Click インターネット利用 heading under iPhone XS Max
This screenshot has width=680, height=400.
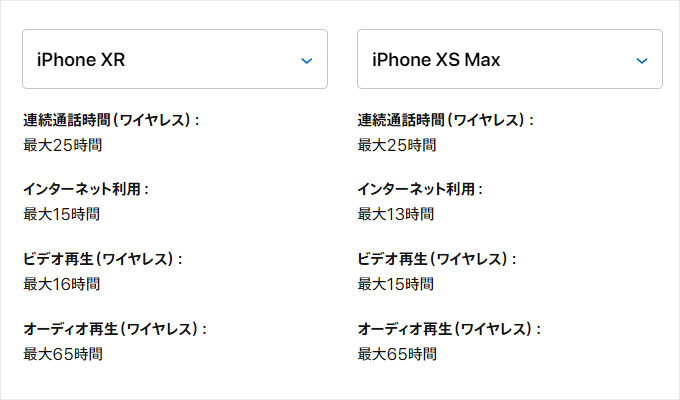(420, 189)
